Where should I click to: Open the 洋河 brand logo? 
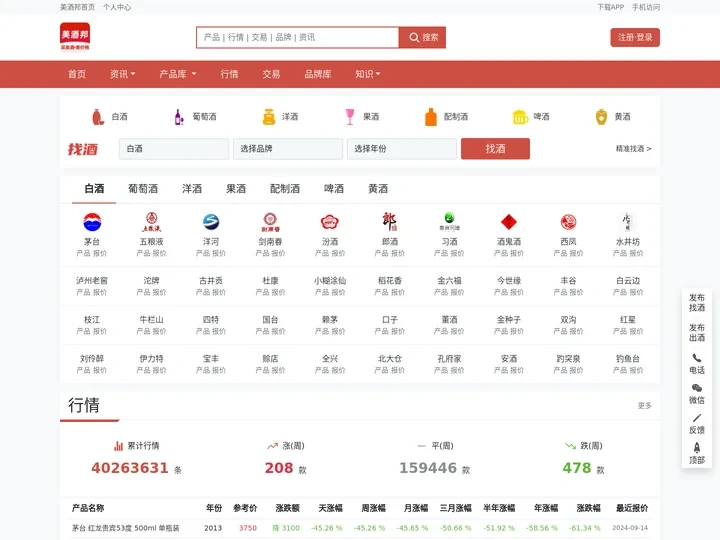(211, 222)
